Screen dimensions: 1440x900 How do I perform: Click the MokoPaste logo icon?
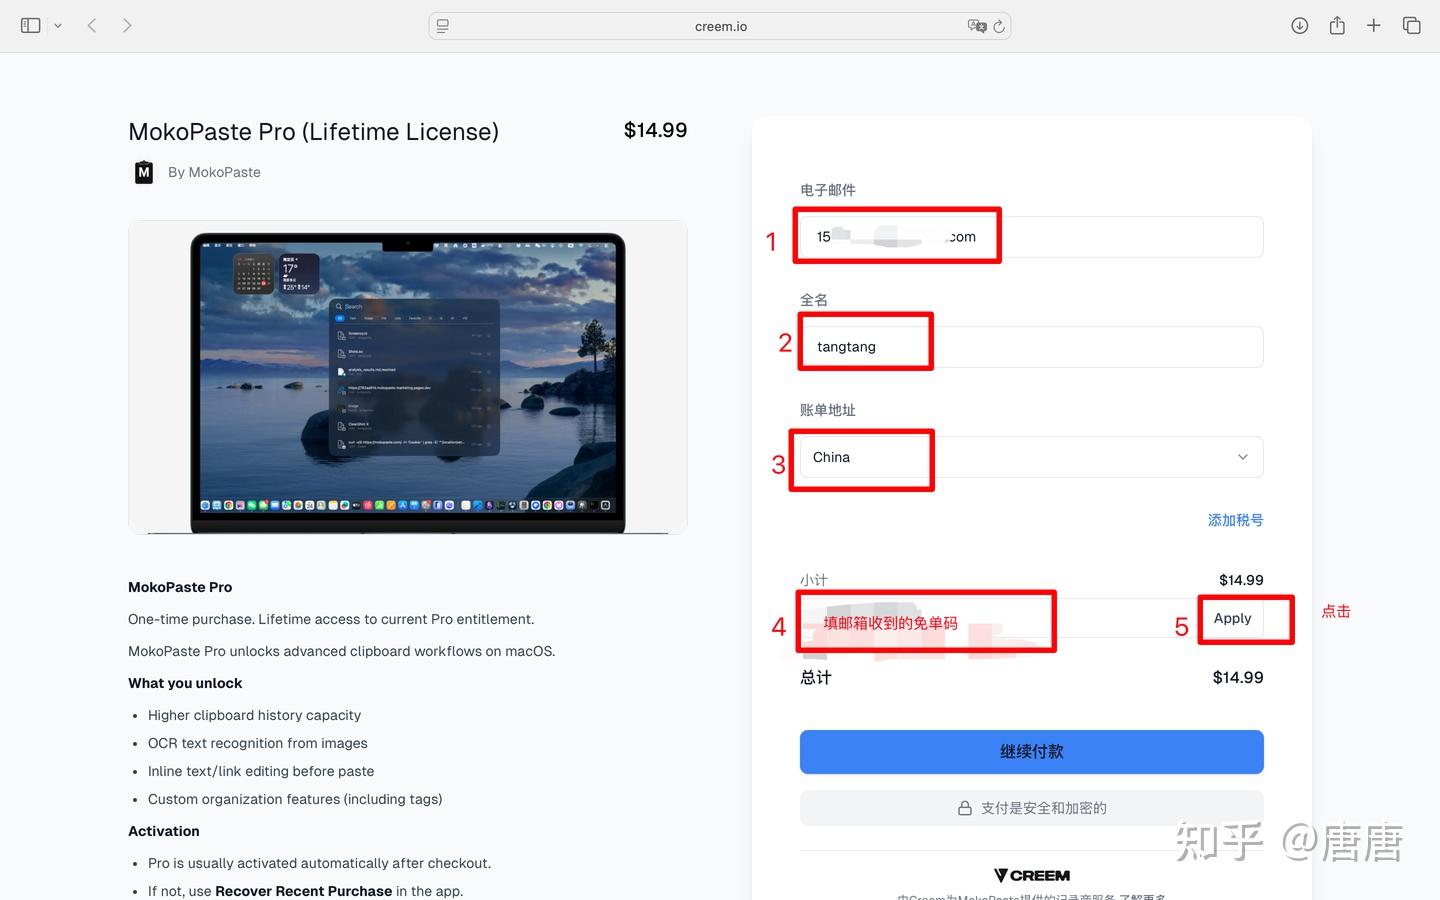click(x=144, y=172)
